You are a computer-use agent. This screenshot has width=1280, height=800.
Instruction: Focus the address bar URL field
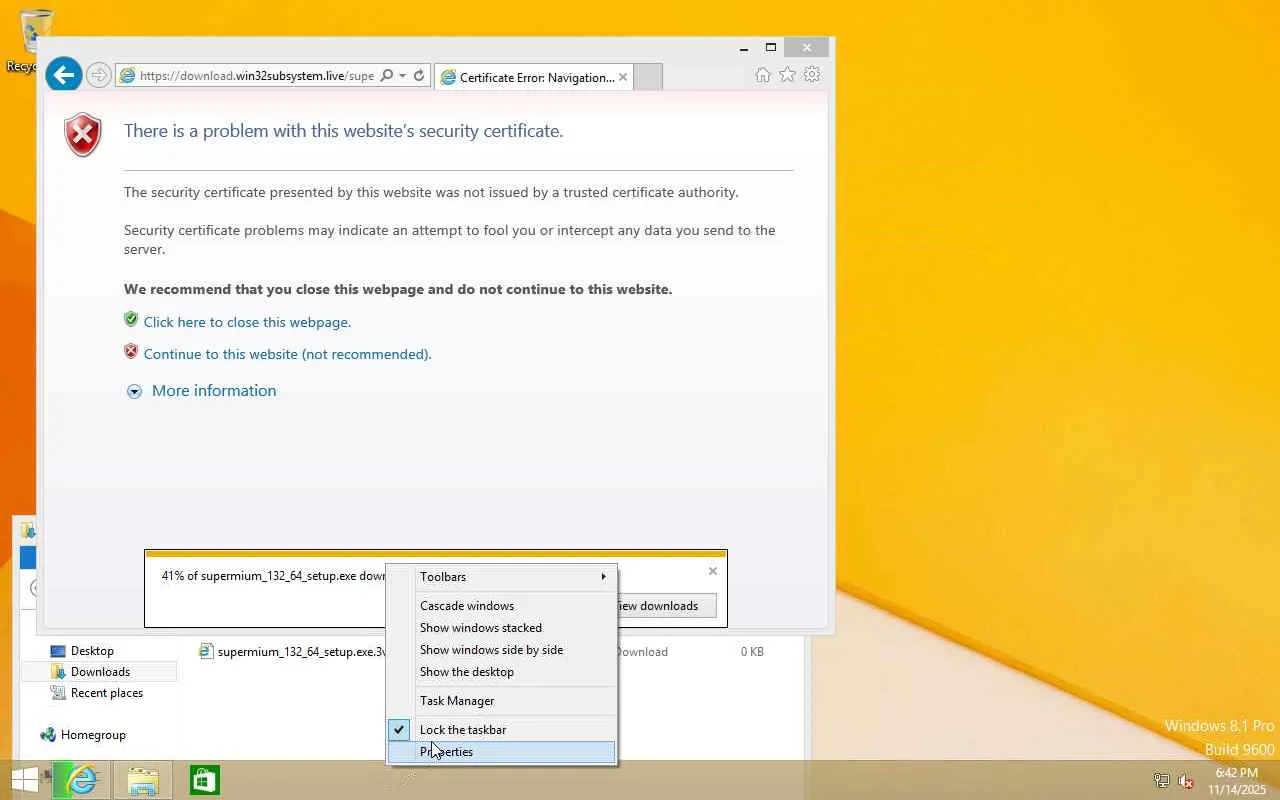pos(256,76)
